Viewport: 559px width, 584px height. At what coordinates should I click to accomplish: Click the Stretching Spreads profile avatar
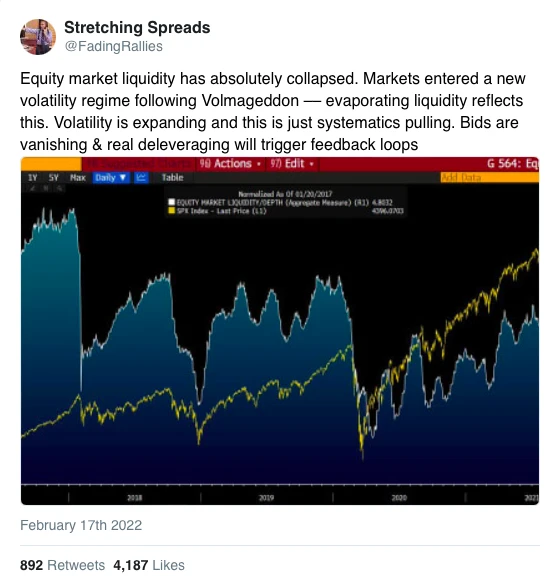[x=38, y=37]
